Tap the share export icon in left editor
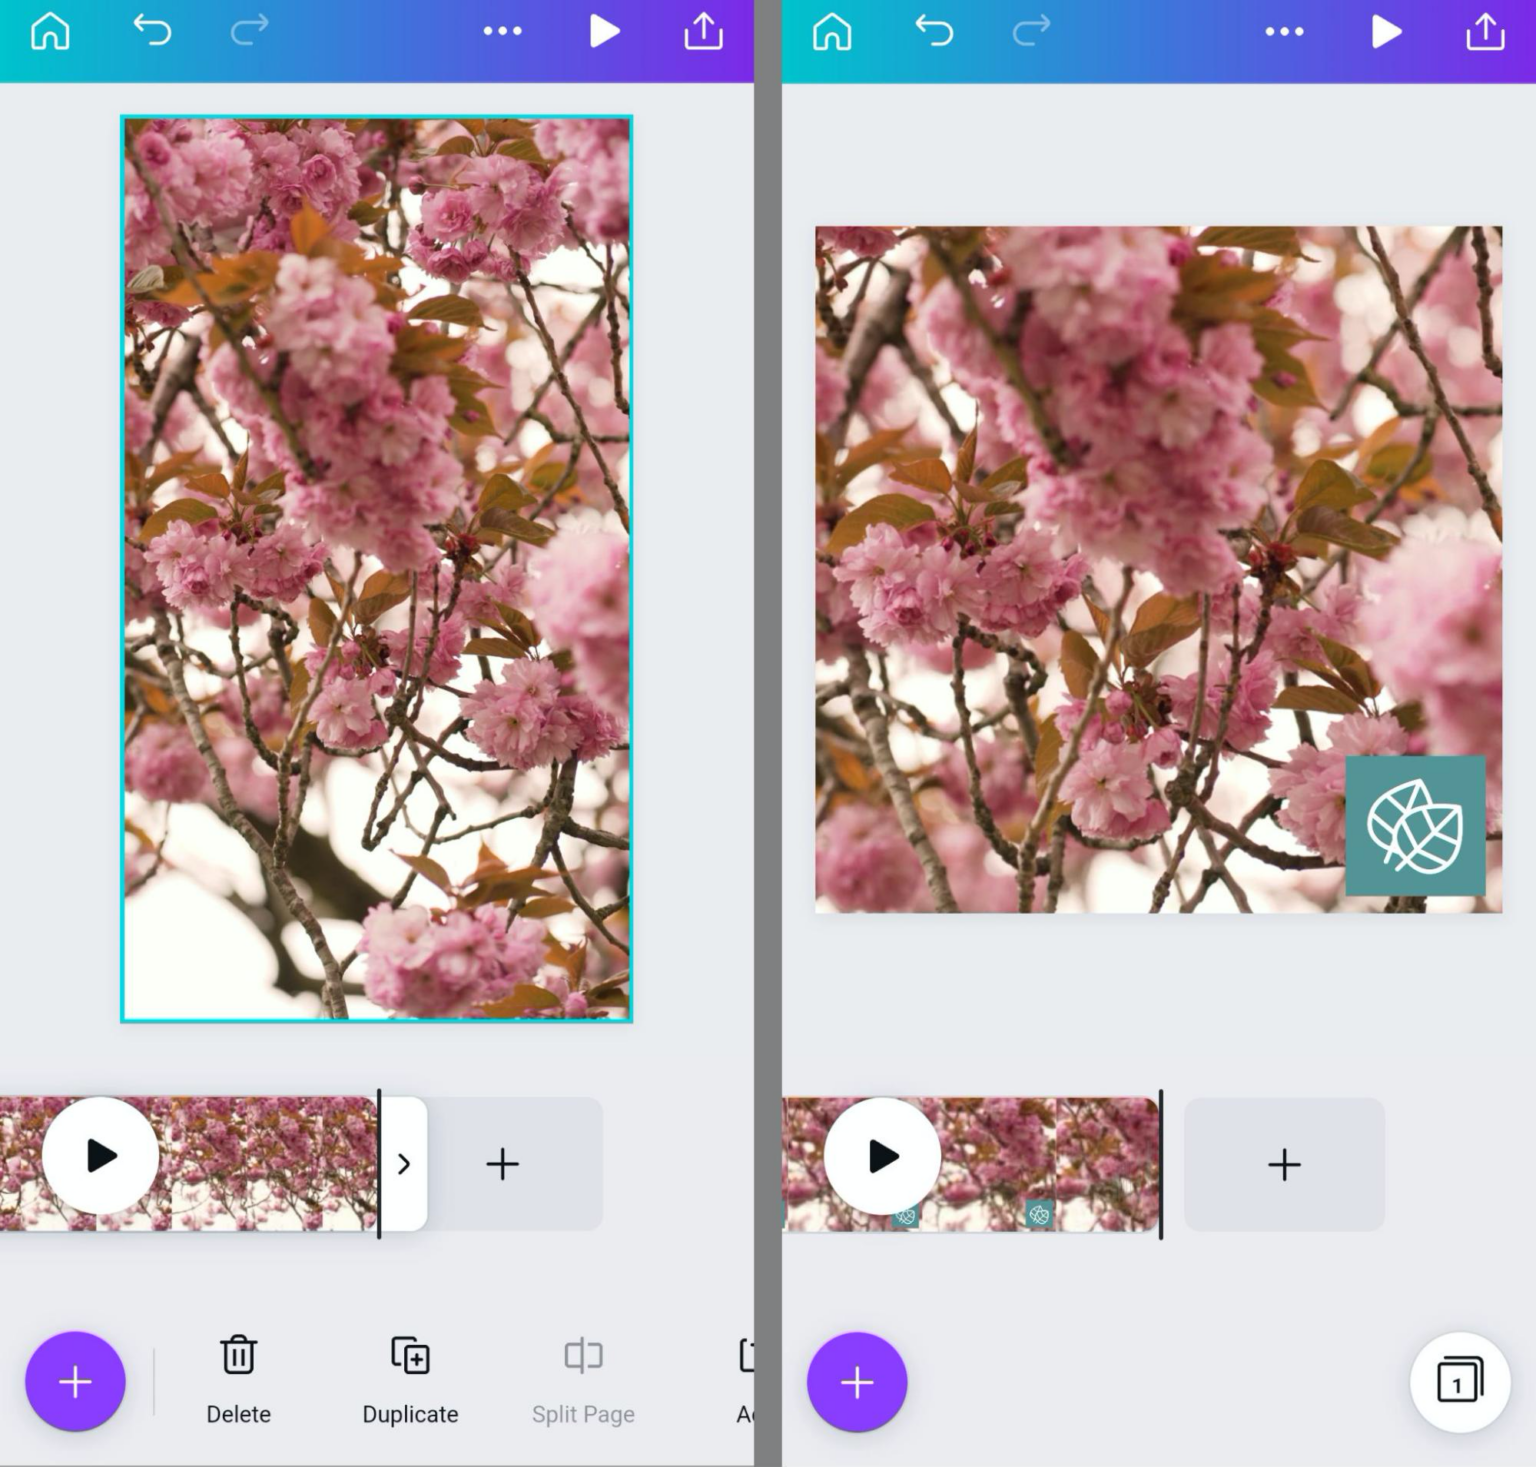1536x1467 pixels. (x=703, y=32)
